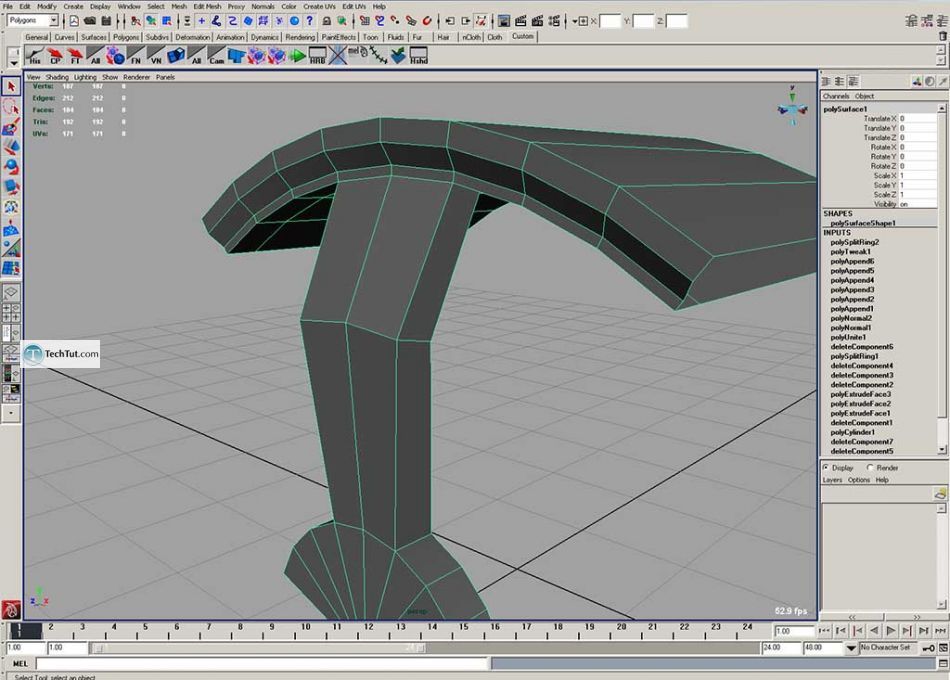Image resolution: width=950 pixels, height=680 pixels.
Task: Open the viewport Panels menu
Action: 165,77
